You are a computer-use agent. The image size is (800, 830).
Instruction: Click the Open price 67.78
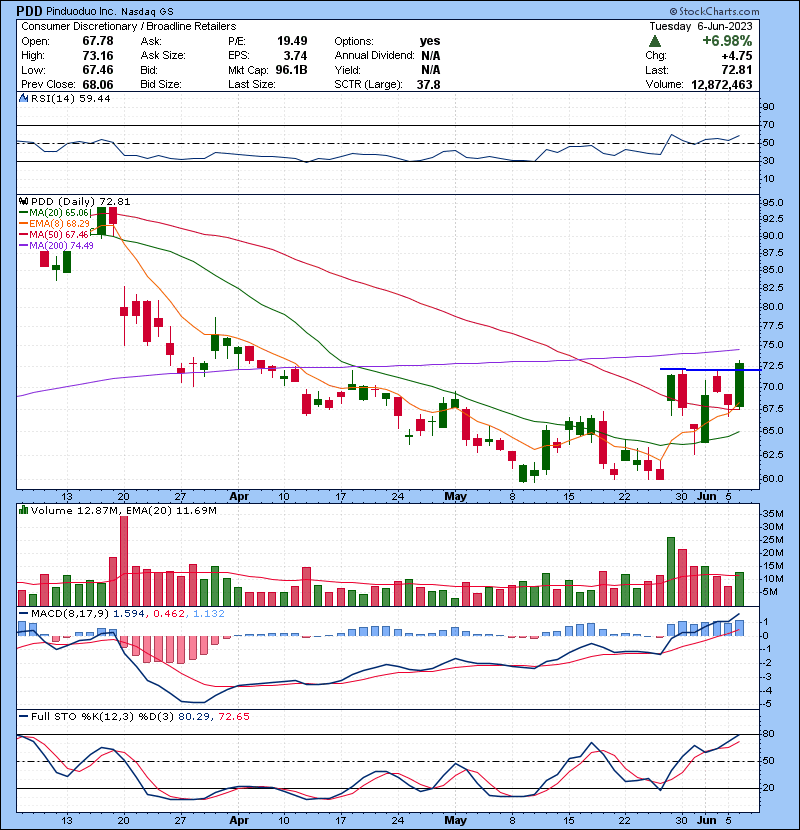coord(98,41)
